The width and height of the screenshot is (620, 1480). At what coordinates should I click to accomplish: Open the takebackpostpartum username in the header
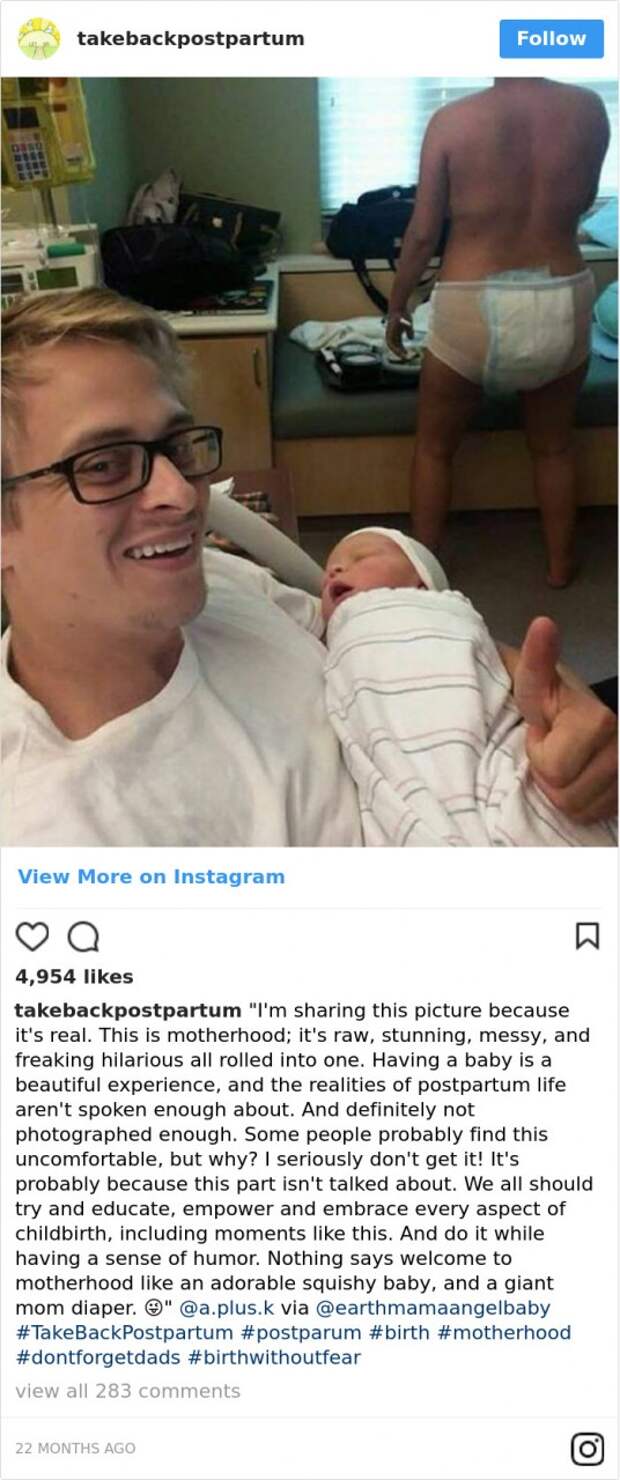(x=191, y=39)
